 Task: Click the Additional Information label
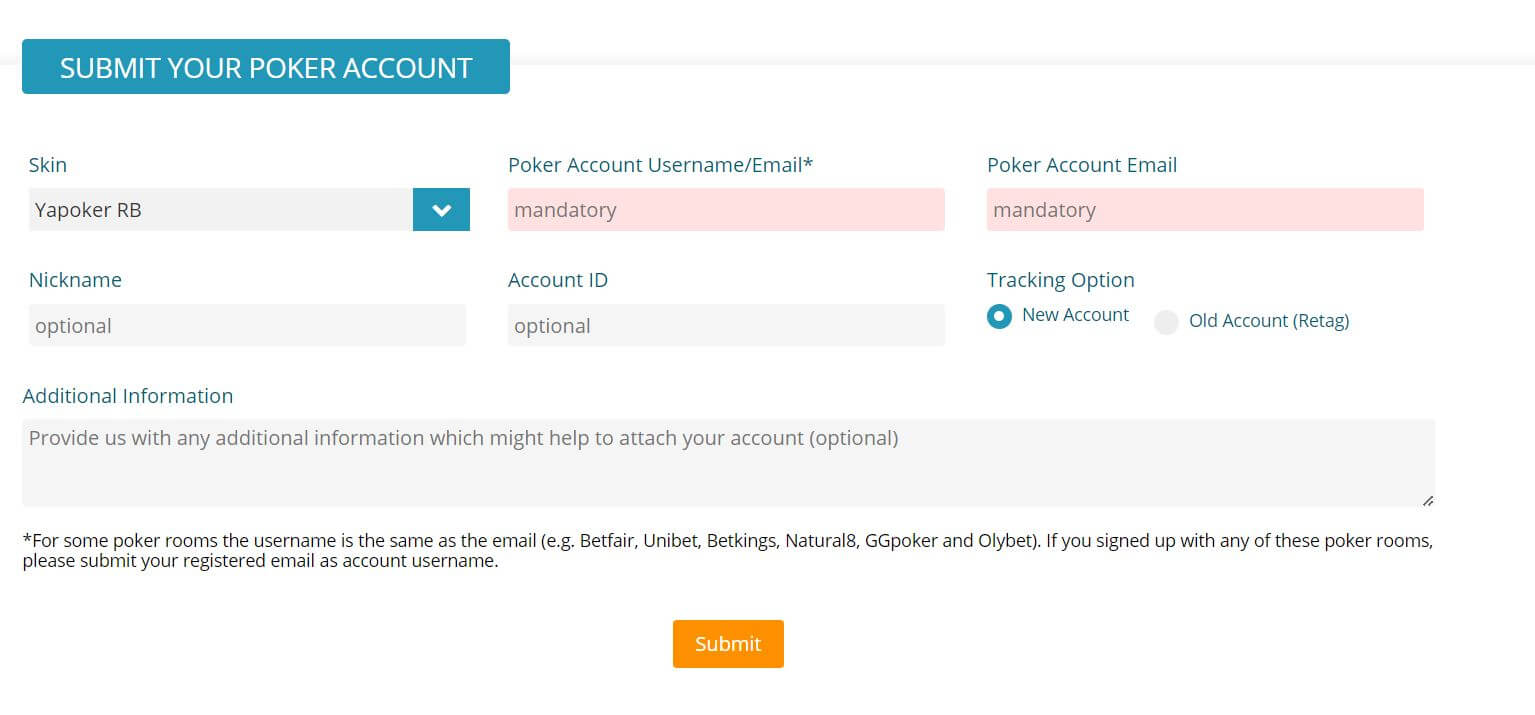[x=128, y=396]
